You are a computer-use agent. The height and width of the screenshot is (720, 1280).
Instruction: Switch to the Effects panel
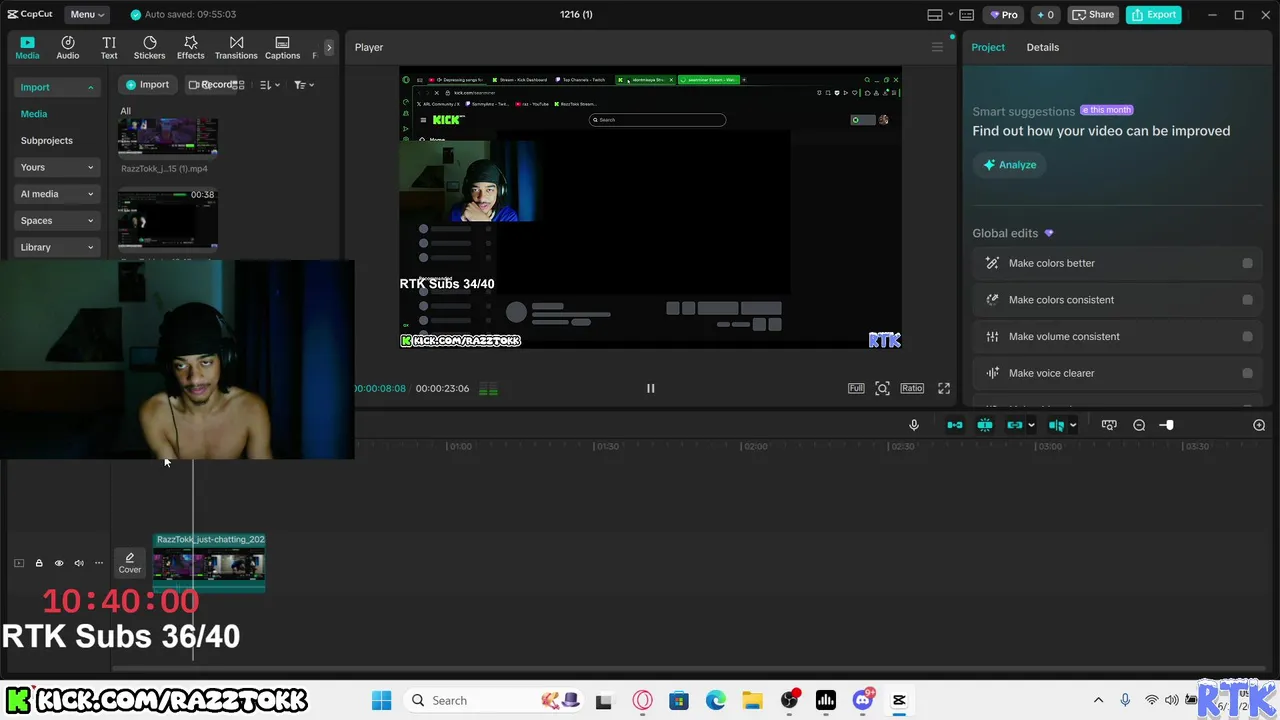point(190,47)
